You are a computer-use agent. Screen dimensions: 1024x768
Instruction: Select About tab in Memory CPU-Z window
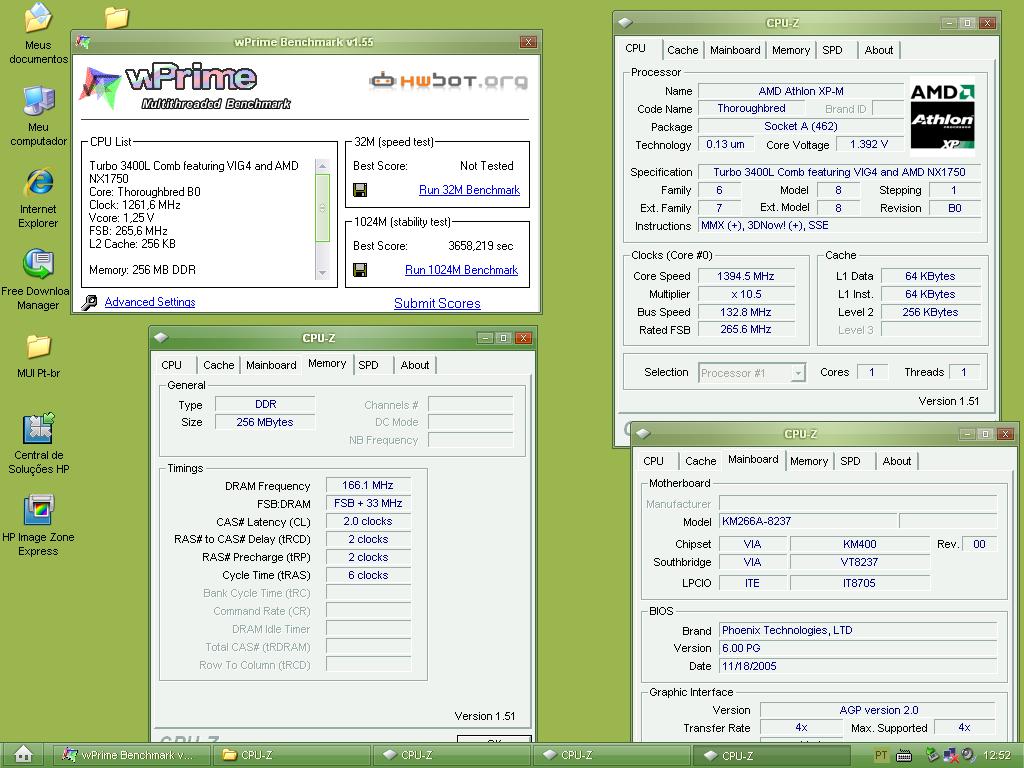pyautogui.click(x=415, y=365)
